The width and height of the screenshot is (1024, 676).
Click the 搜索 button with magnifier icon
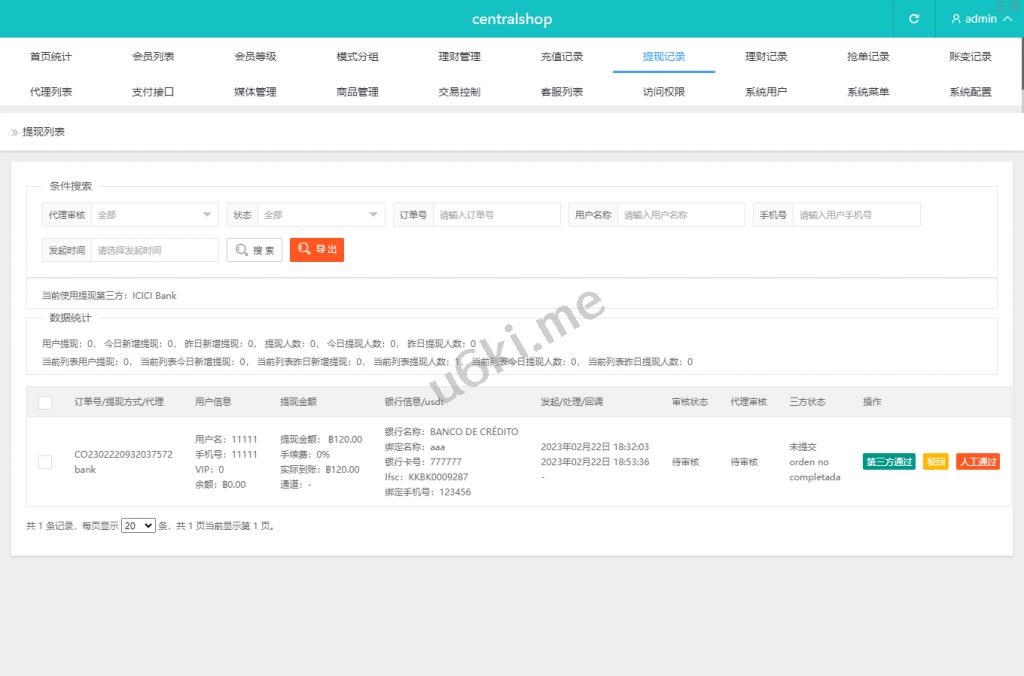click(x=254, y=250)
